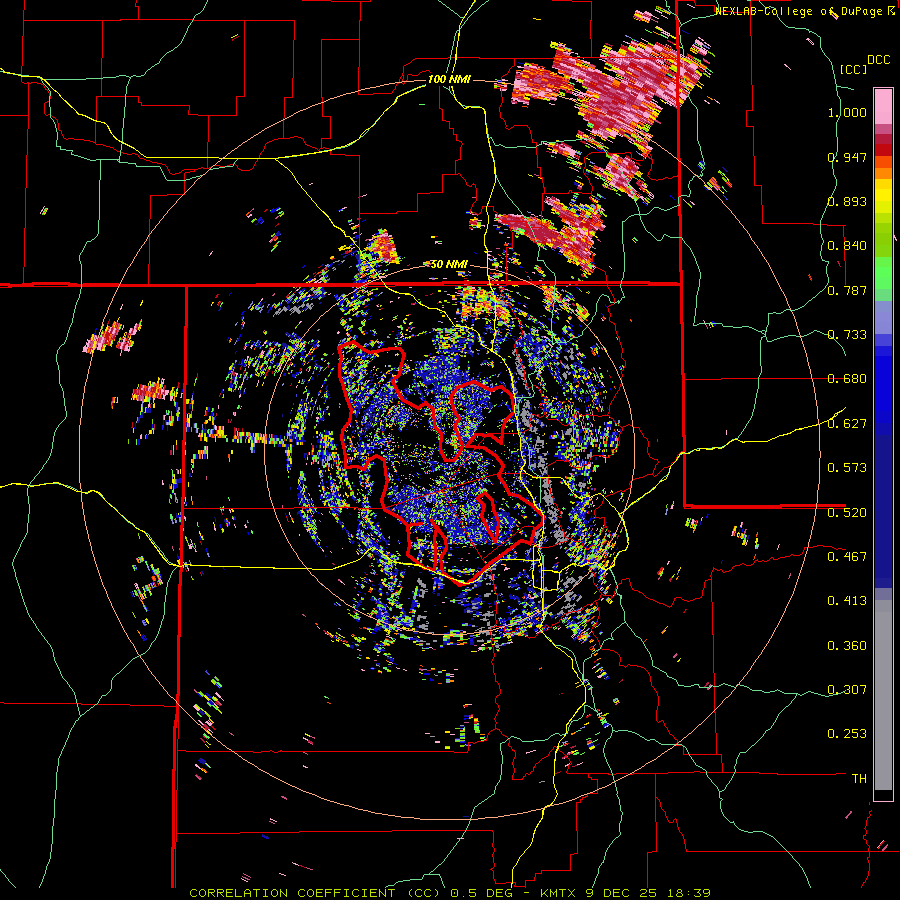The width and height of the screenshot is (900, 900).
Task: Click the Correlation Coefficient caption at bottom
Action: click(x=449, y=893)
